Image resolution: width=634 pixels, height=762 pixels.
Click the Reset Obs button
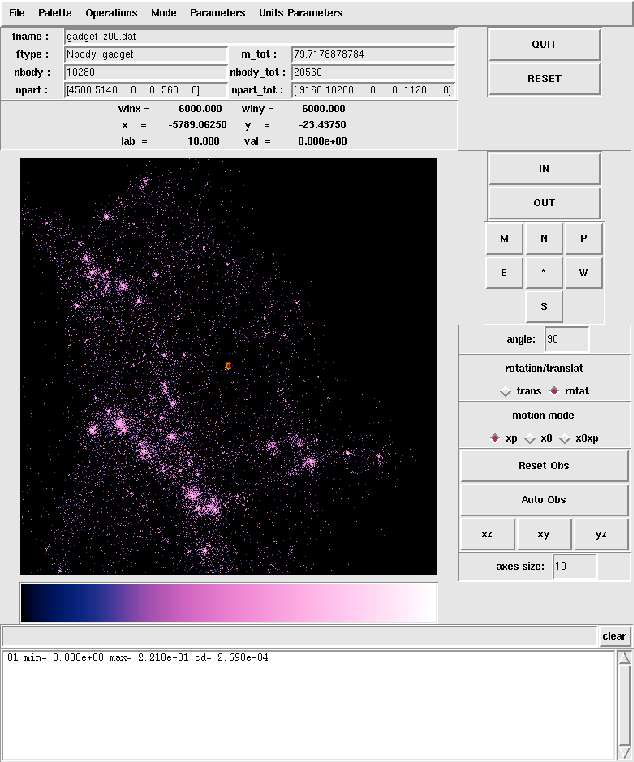coord(544,466)
